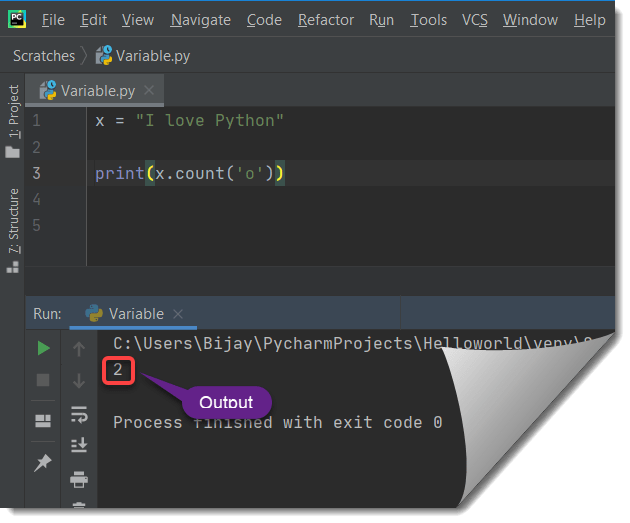Open the Window menu

click(530, 20)
